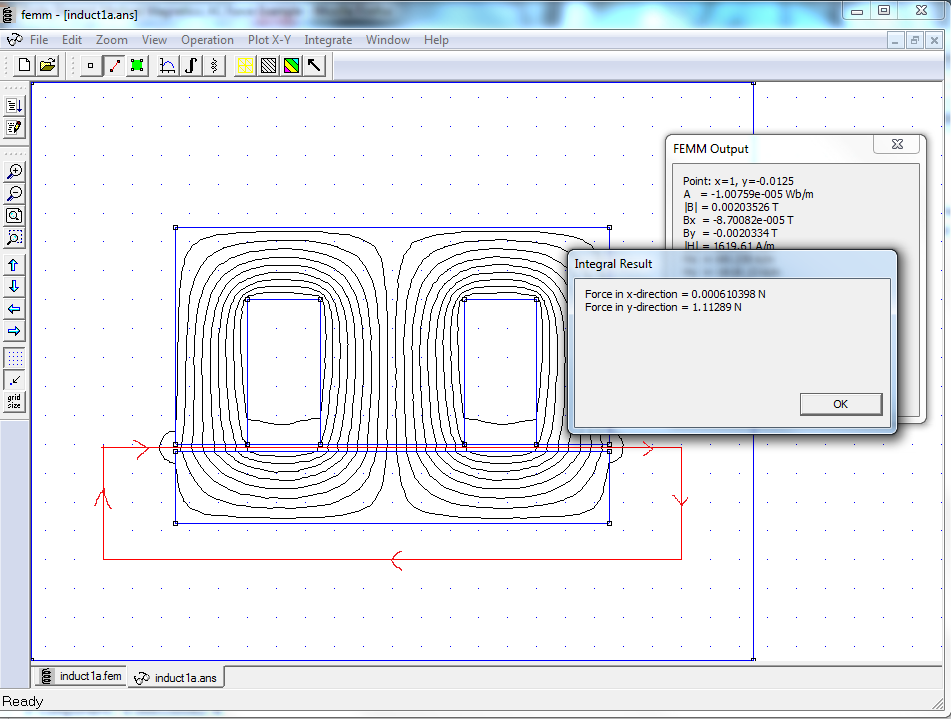
Task: Minimize the induct1a.ans document window
Action: 895,41
